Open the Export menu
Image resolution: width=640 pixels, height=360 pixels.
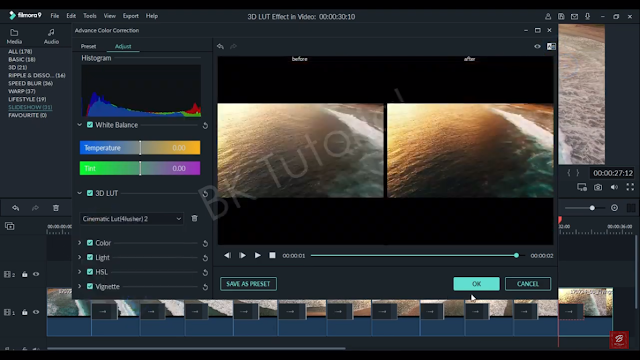131,16
